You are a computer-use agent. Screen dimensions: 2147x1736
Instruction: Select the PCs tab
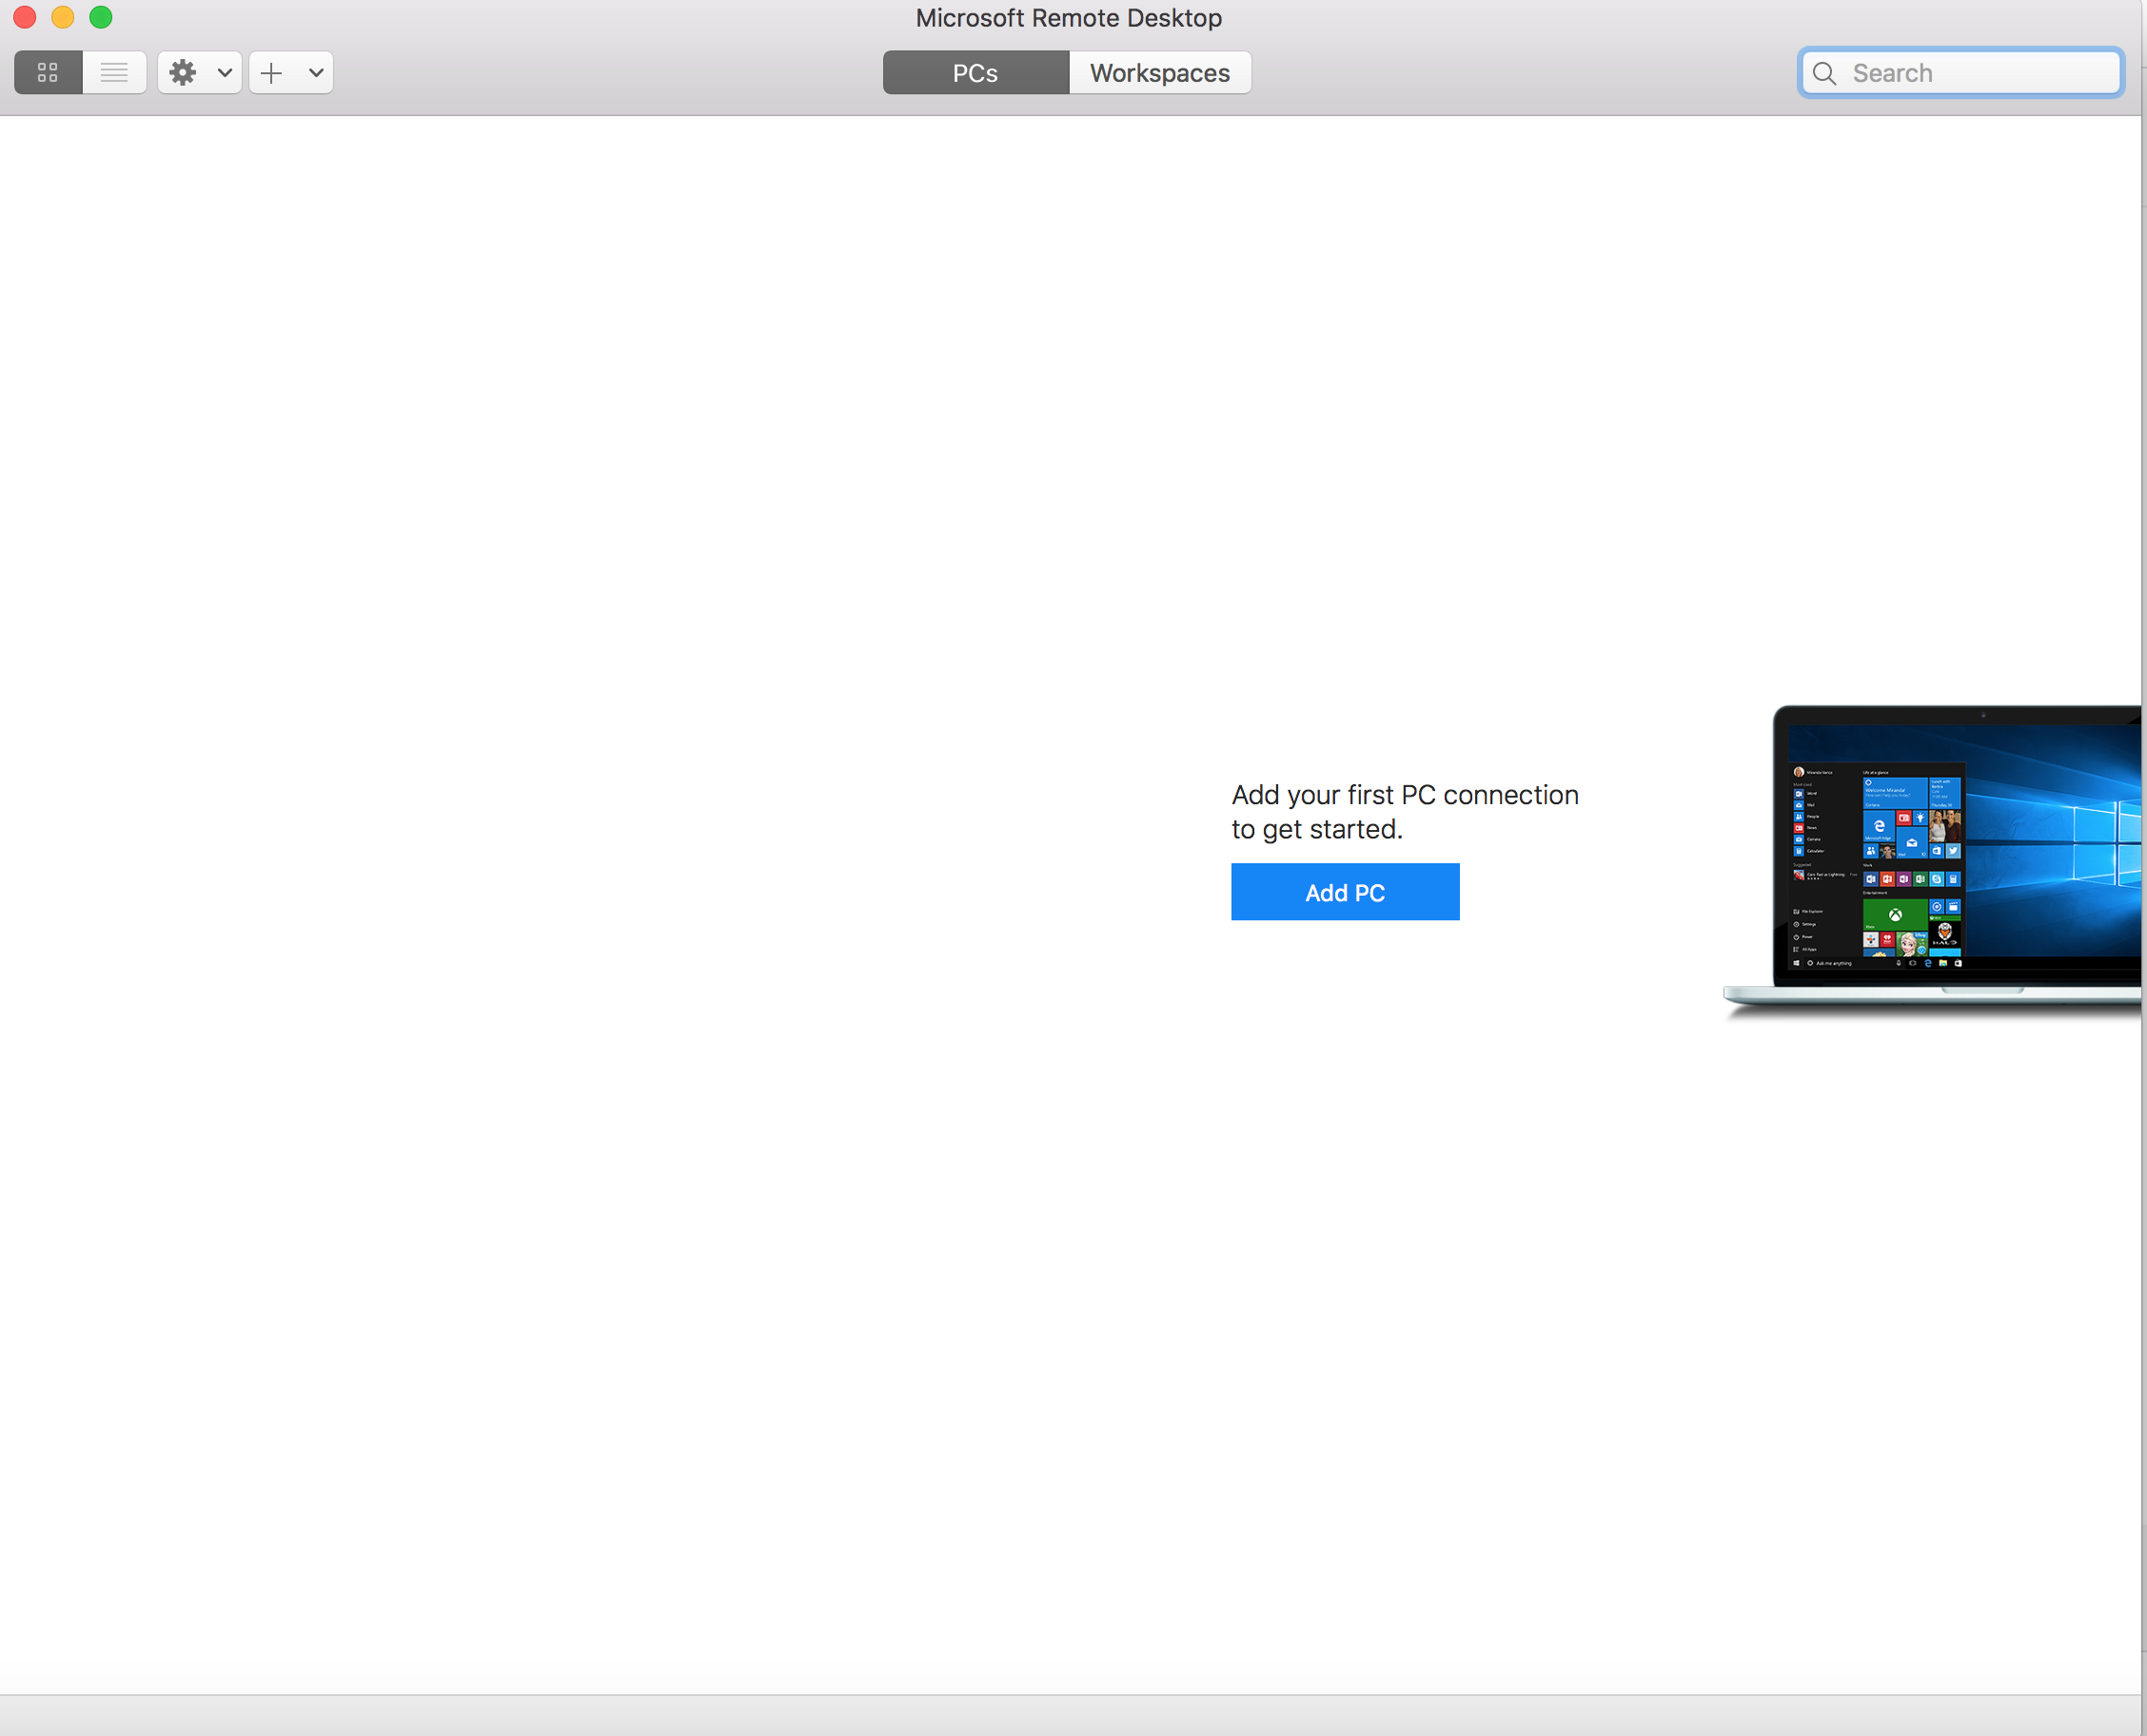[975, 73]
